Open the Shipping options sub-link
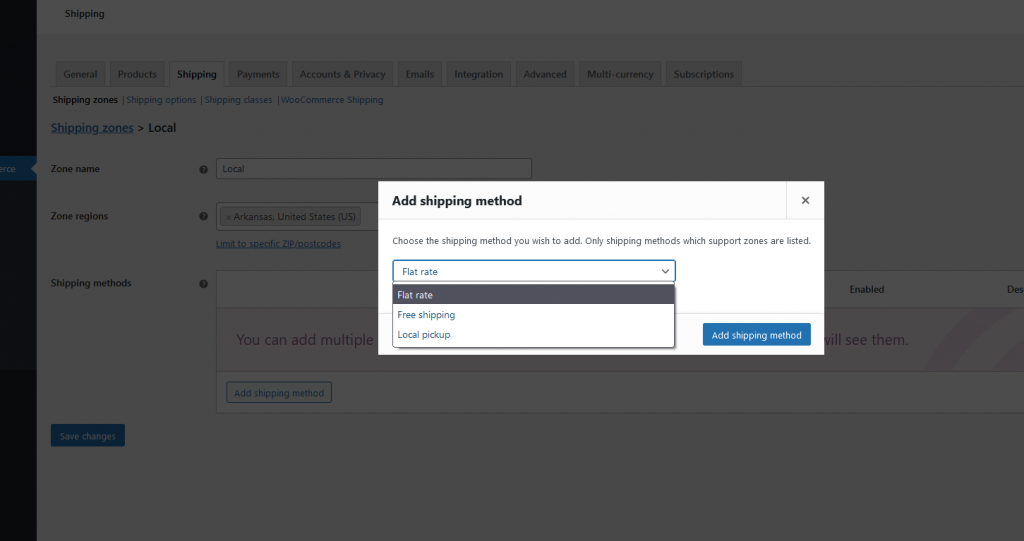This screenshot has width=1024, height=541. tap(161, 100)
